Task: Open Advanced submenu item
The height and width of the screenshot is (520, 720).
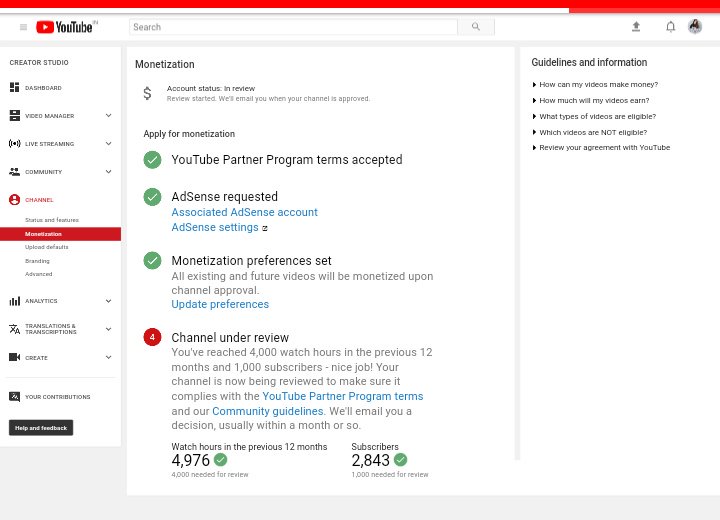Action: click(x=39, y=274)
